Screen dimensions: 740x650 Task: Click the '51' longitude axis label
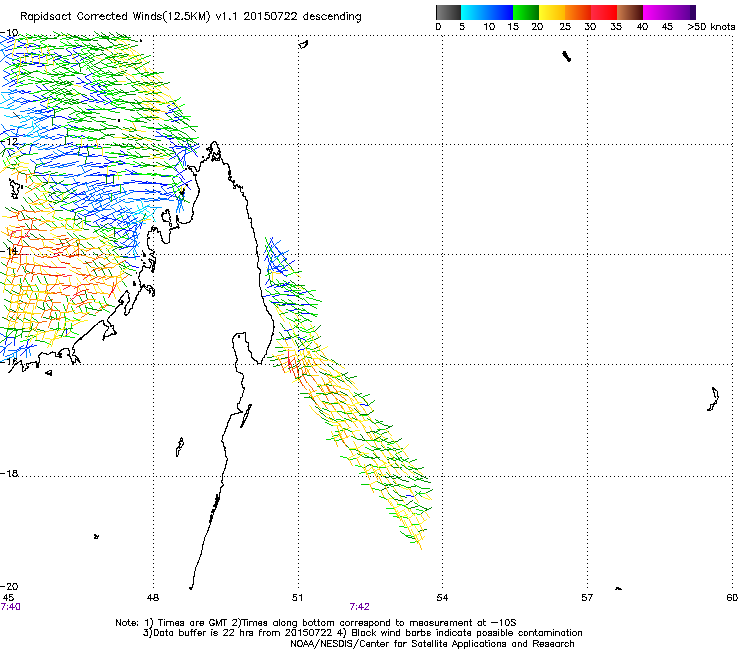(x=297, y=598)
